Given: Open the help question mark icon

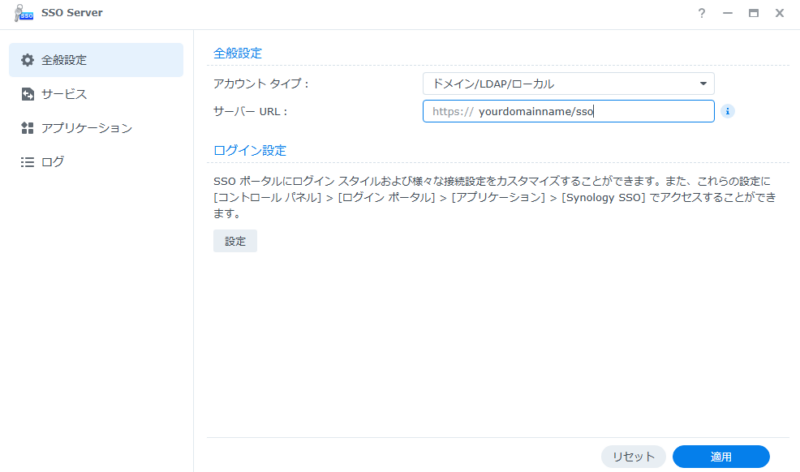Looking at the screenshot, I should click(x=702, y=13).
